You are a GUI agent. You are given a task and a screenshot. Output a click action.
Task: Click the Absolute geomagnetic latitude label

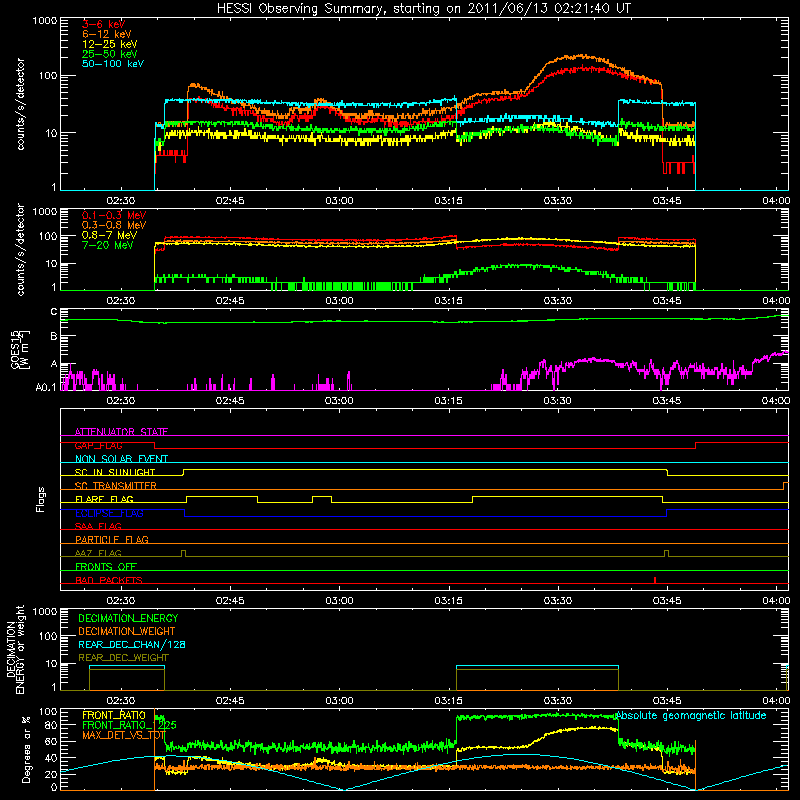[x=690, y=715]
